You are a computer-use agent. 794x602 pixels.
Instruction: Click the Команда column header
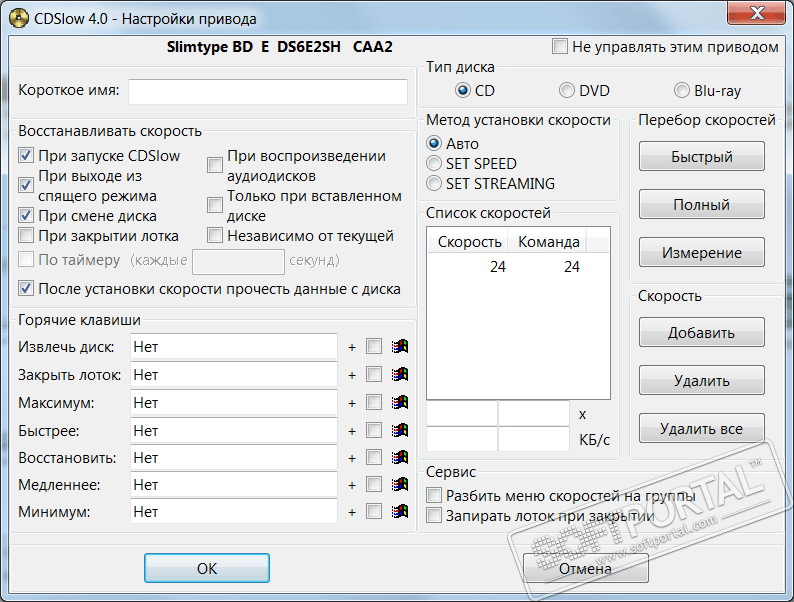(547, 242)
